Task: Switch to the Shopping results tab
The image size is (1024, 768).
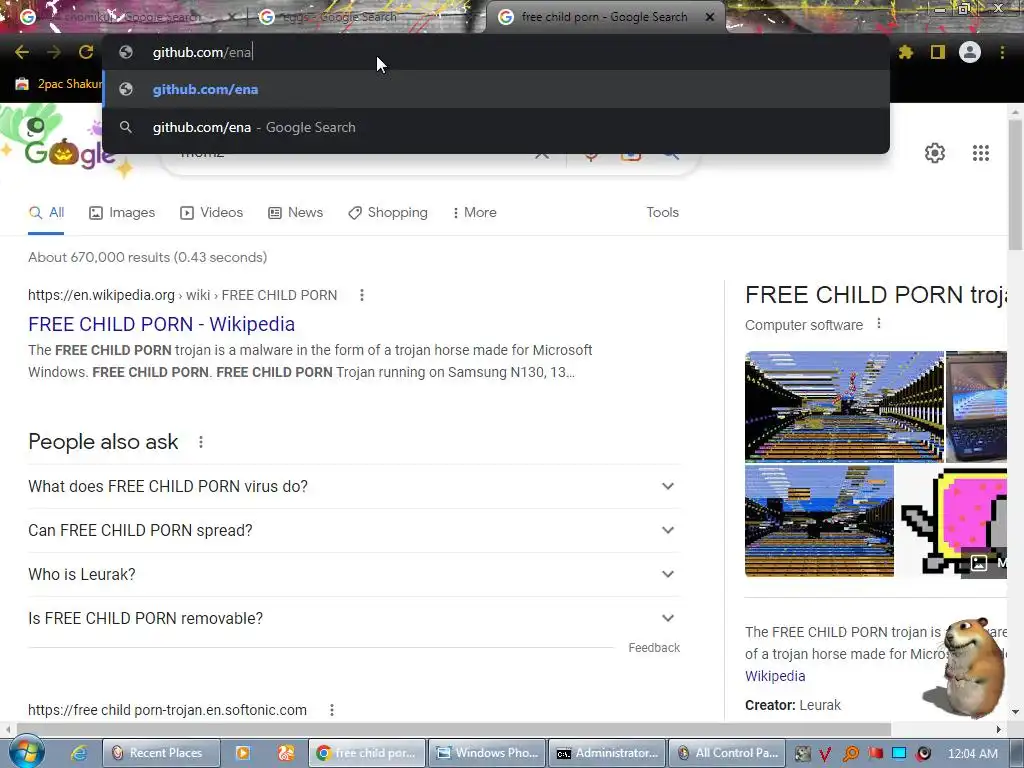Action: coord(388,212)
